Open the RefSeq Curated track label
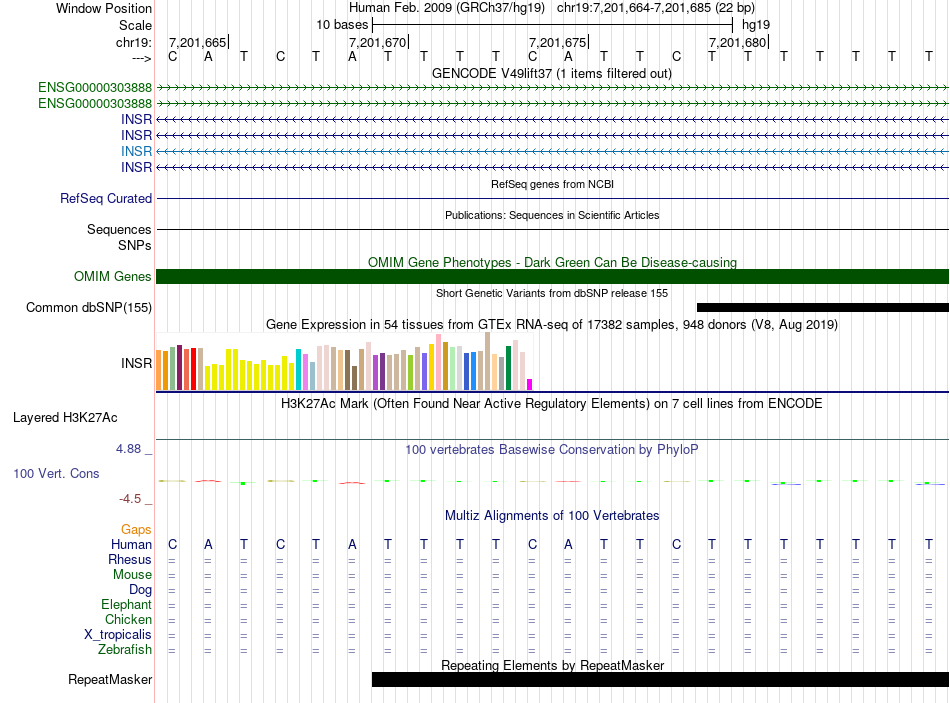 click(x=106, y=199)
